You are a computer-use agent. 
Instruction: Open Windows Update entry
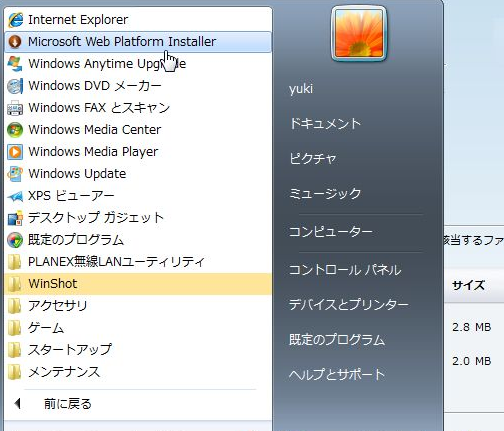pos(138,174)
